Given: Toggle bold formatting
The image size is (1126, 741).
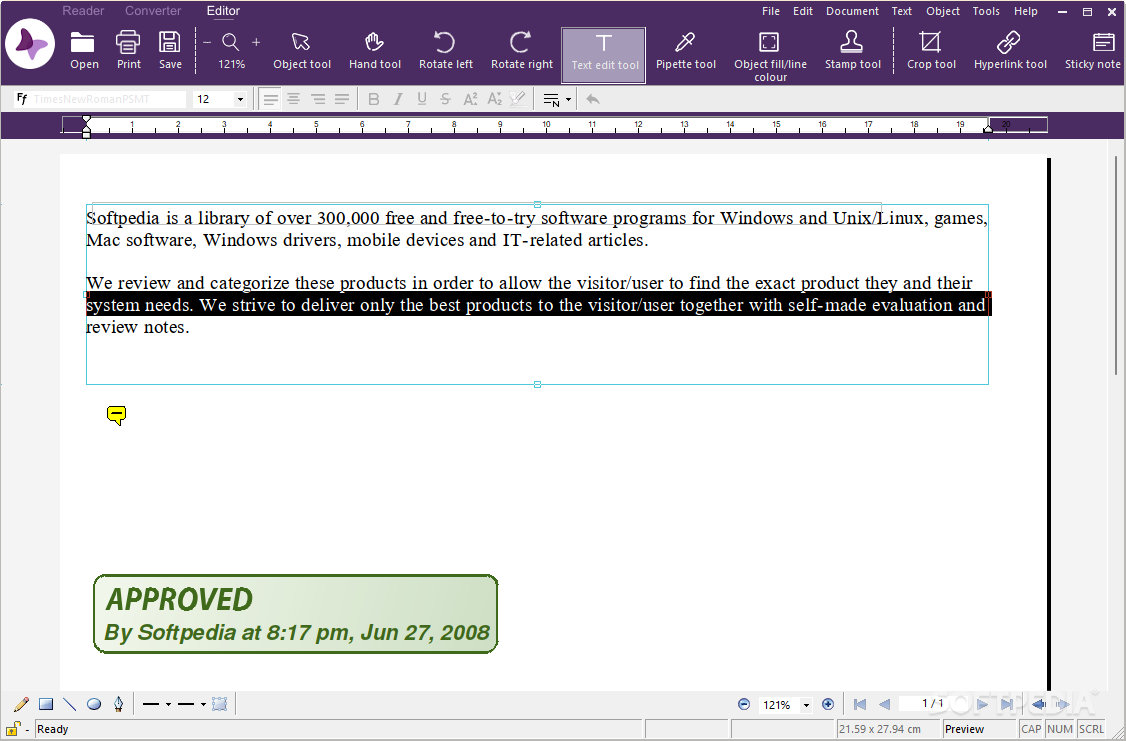Looking at the screenshot, I should 373,99.
